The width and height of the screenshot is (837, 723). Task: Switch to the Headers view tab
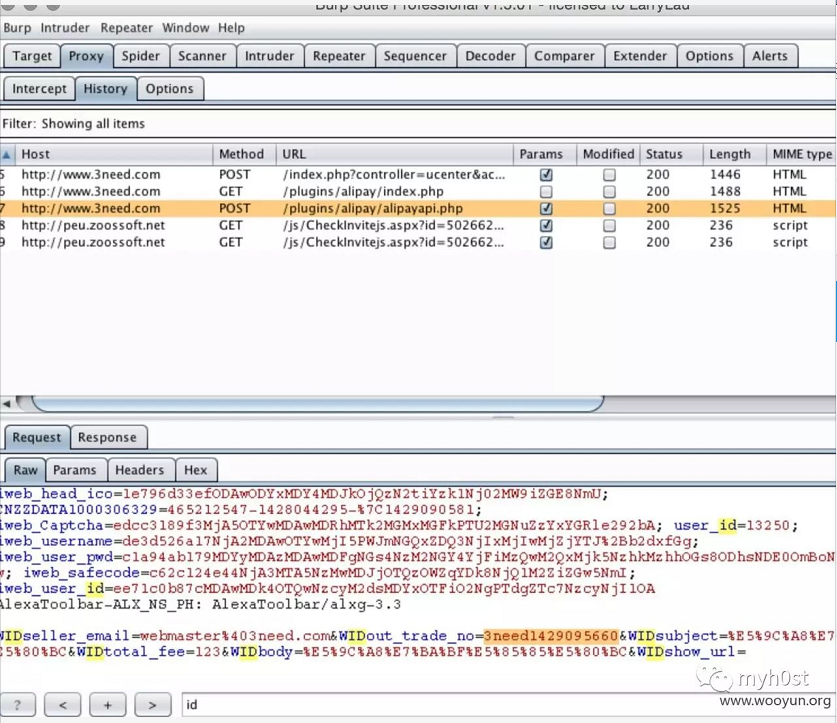[140, 470]
